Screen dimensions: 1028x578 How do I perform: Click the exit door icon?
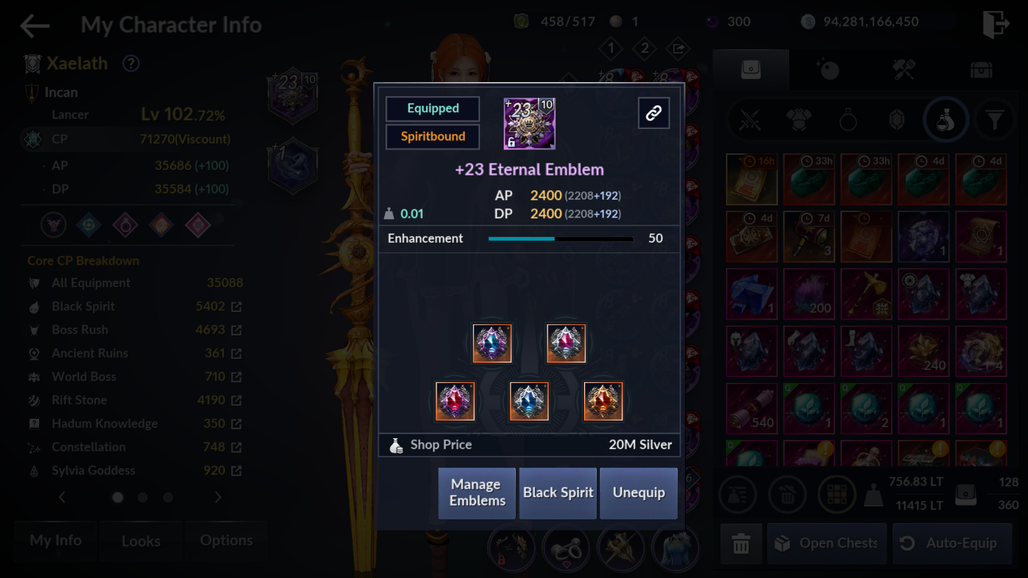tap(996, 24)
